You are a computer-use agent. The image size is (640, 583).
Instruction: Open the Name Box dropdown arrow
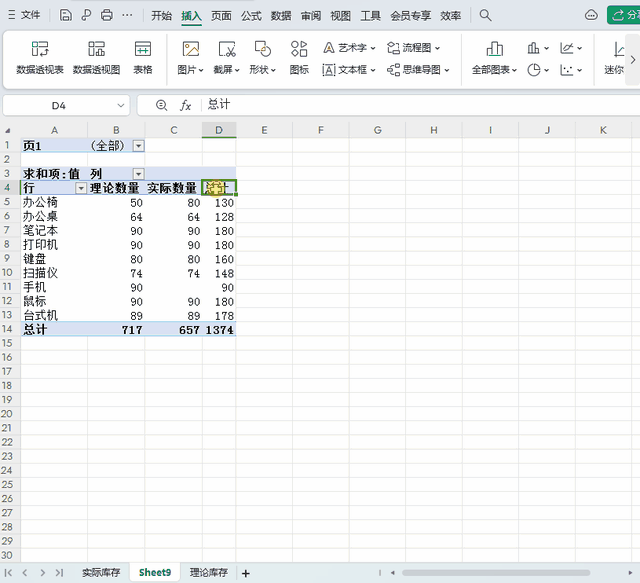coord(120,106)
